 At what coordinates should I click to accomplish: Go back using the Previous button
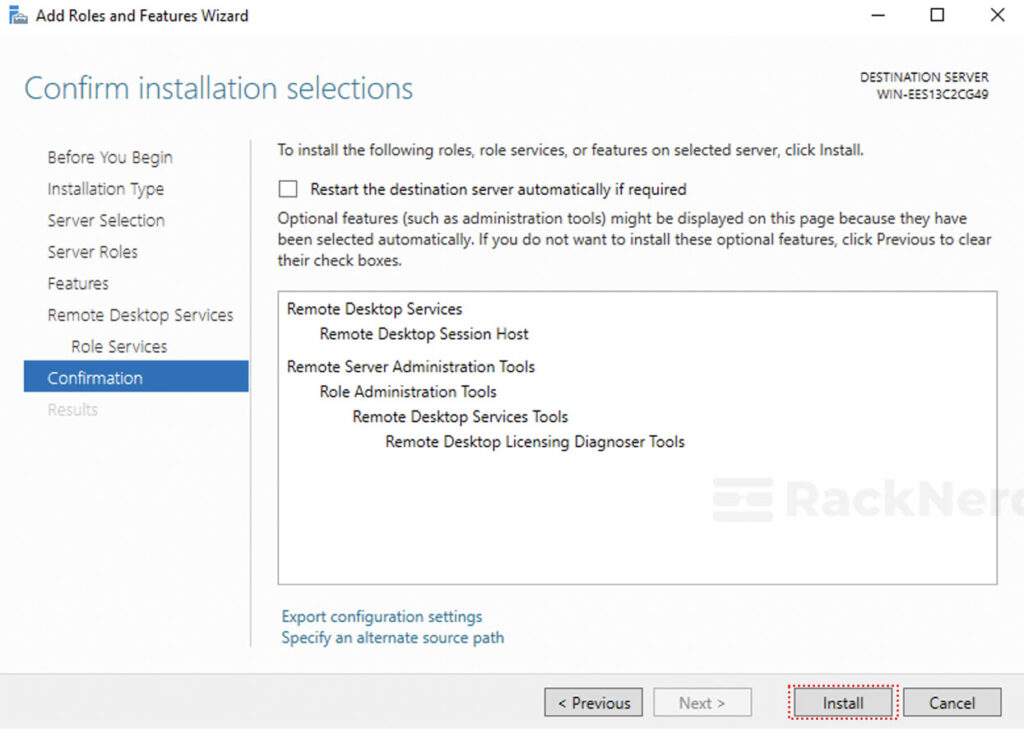[592, 702]
